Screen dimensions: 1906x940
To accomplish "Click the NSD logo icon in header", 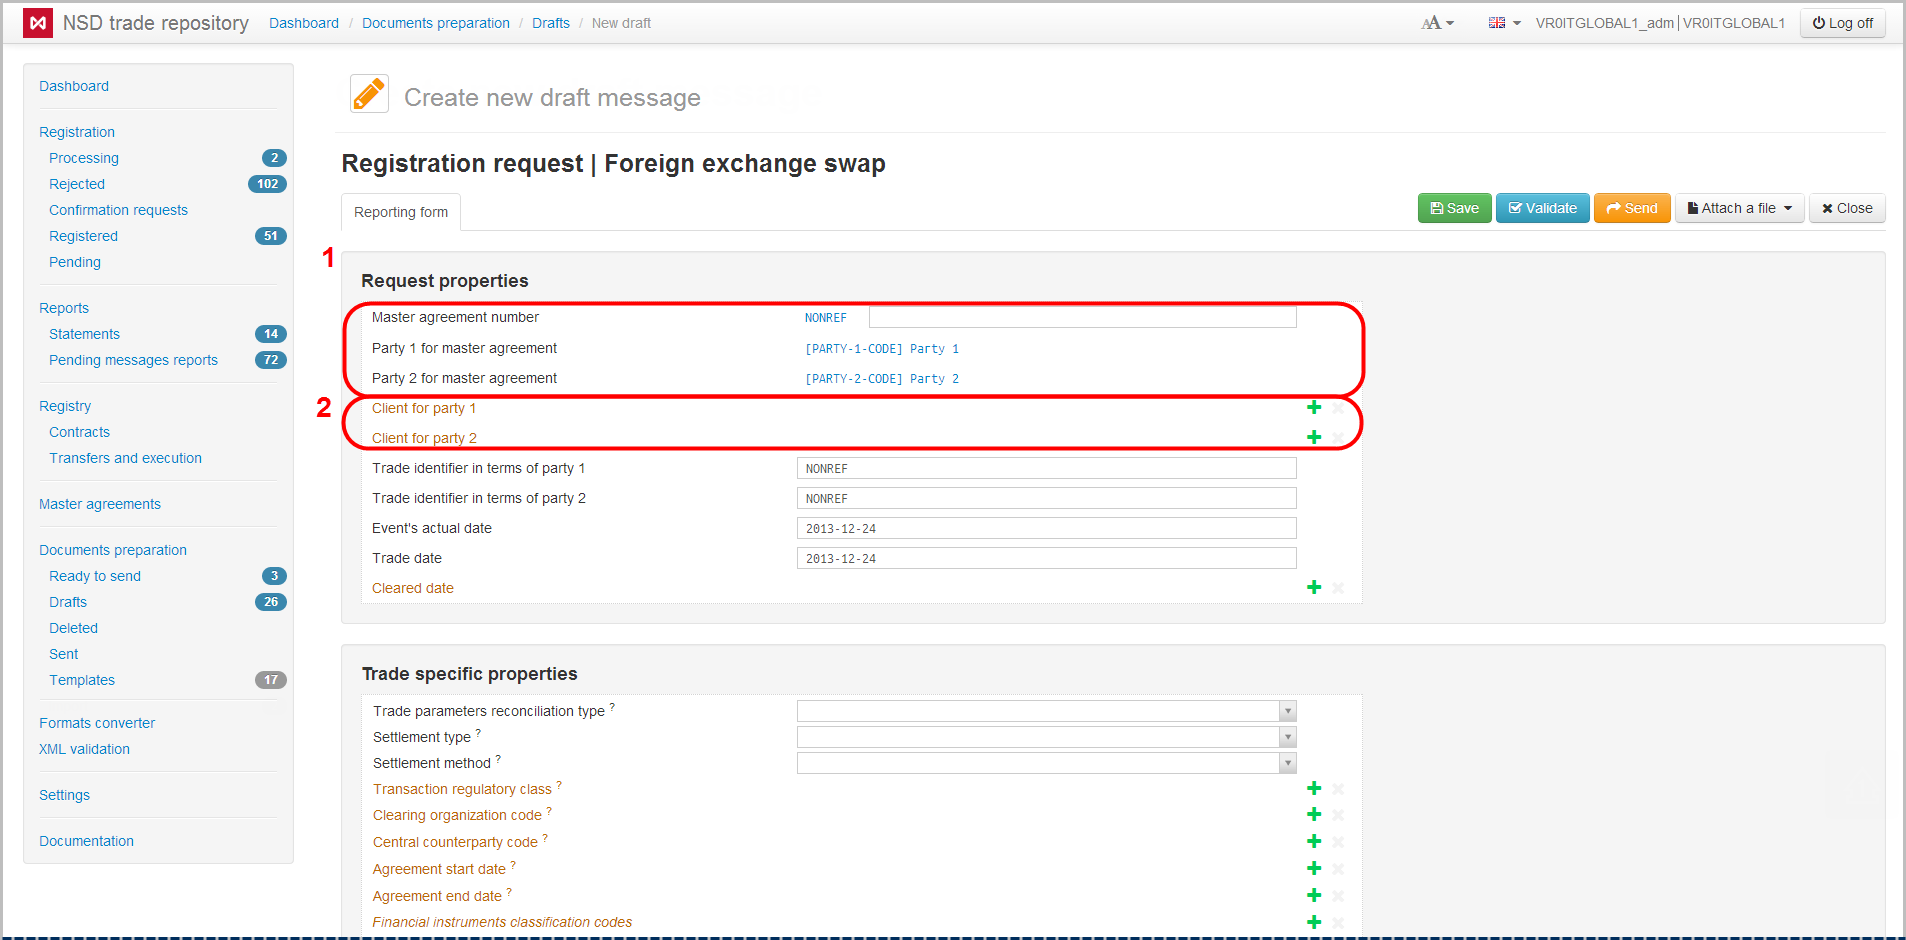I will [38, 23].
